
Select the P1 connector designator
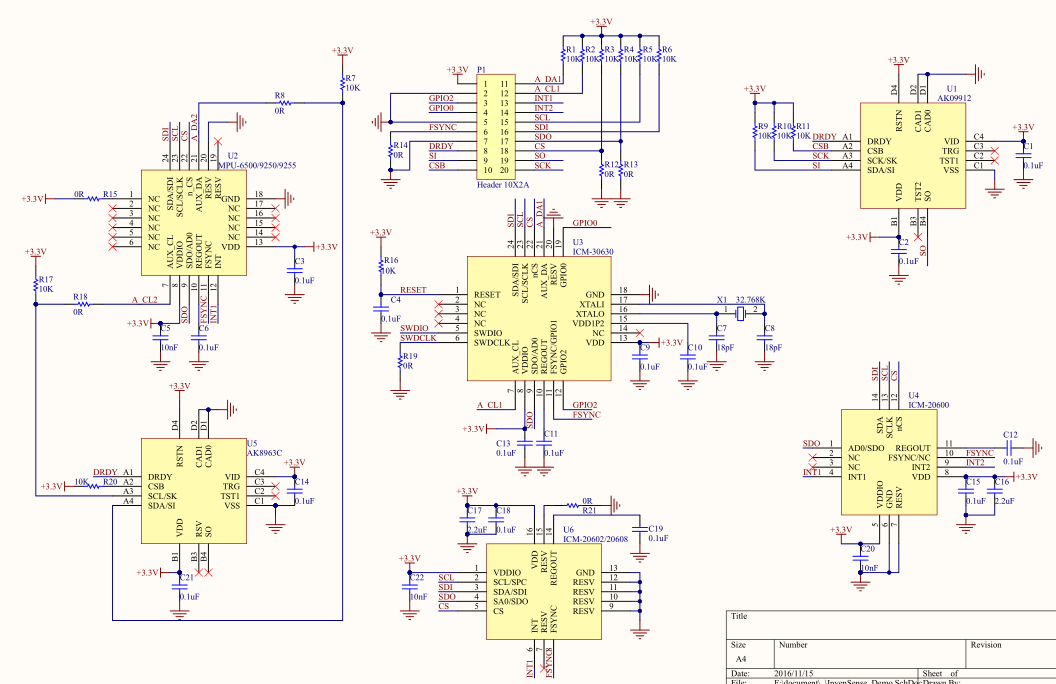pyautogui.click(x=481, y=69)
